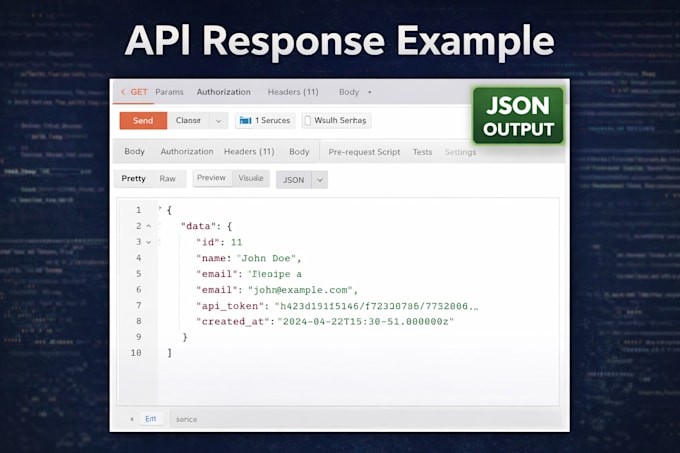Toggle the fold arrow on line 3
The image size is (680, 453).
click(x=149, y=242)
